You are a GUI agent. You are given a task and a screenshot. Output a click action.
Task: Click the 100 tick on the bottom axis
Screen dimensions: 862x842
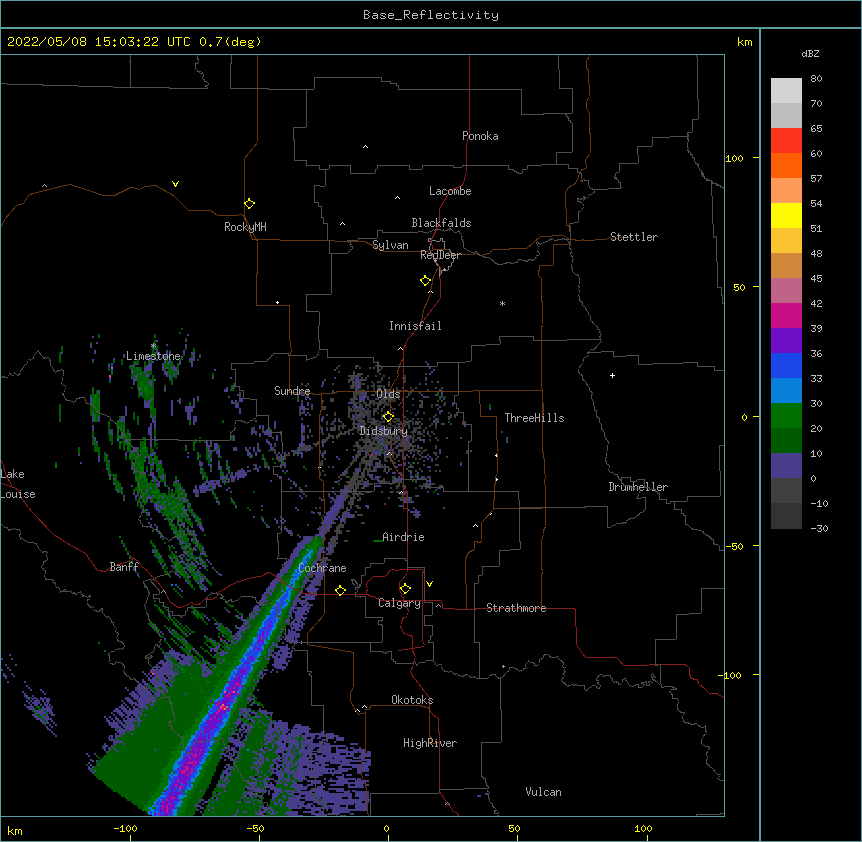pos(643,828)
